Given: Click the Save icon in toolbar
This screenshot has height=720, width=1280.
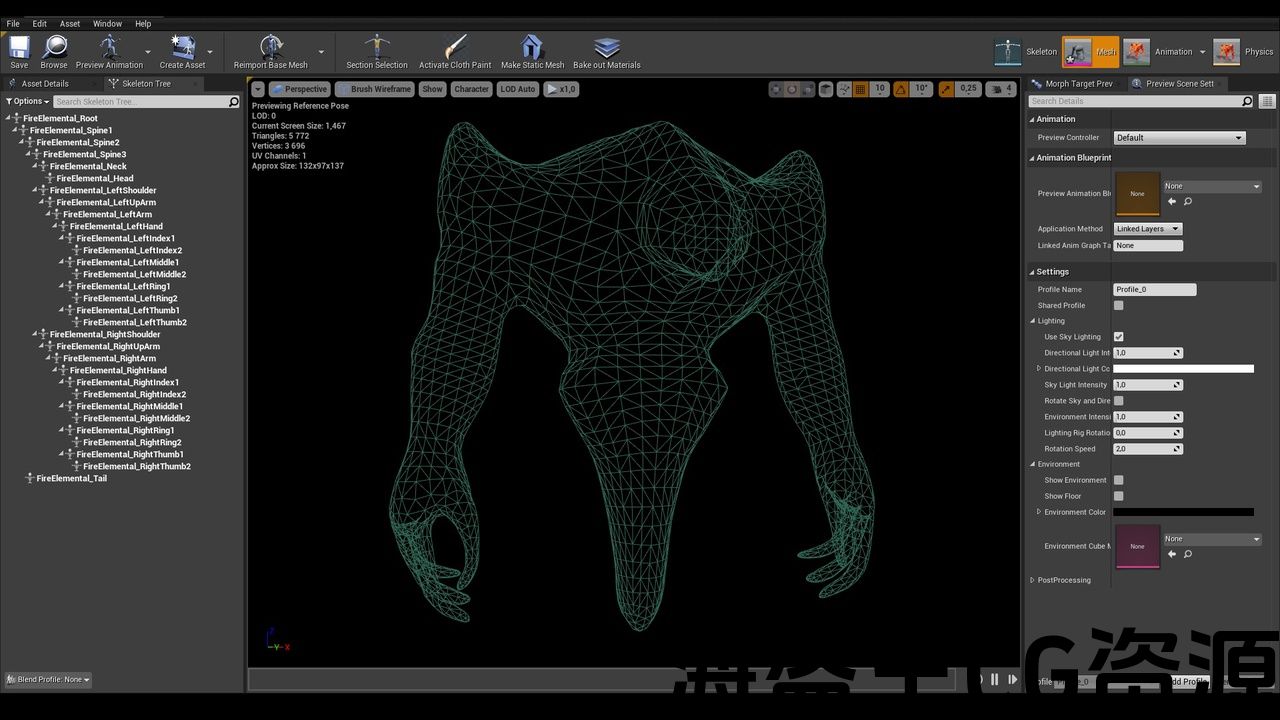Looking at the screenshot, I should [x=19, y=48].
